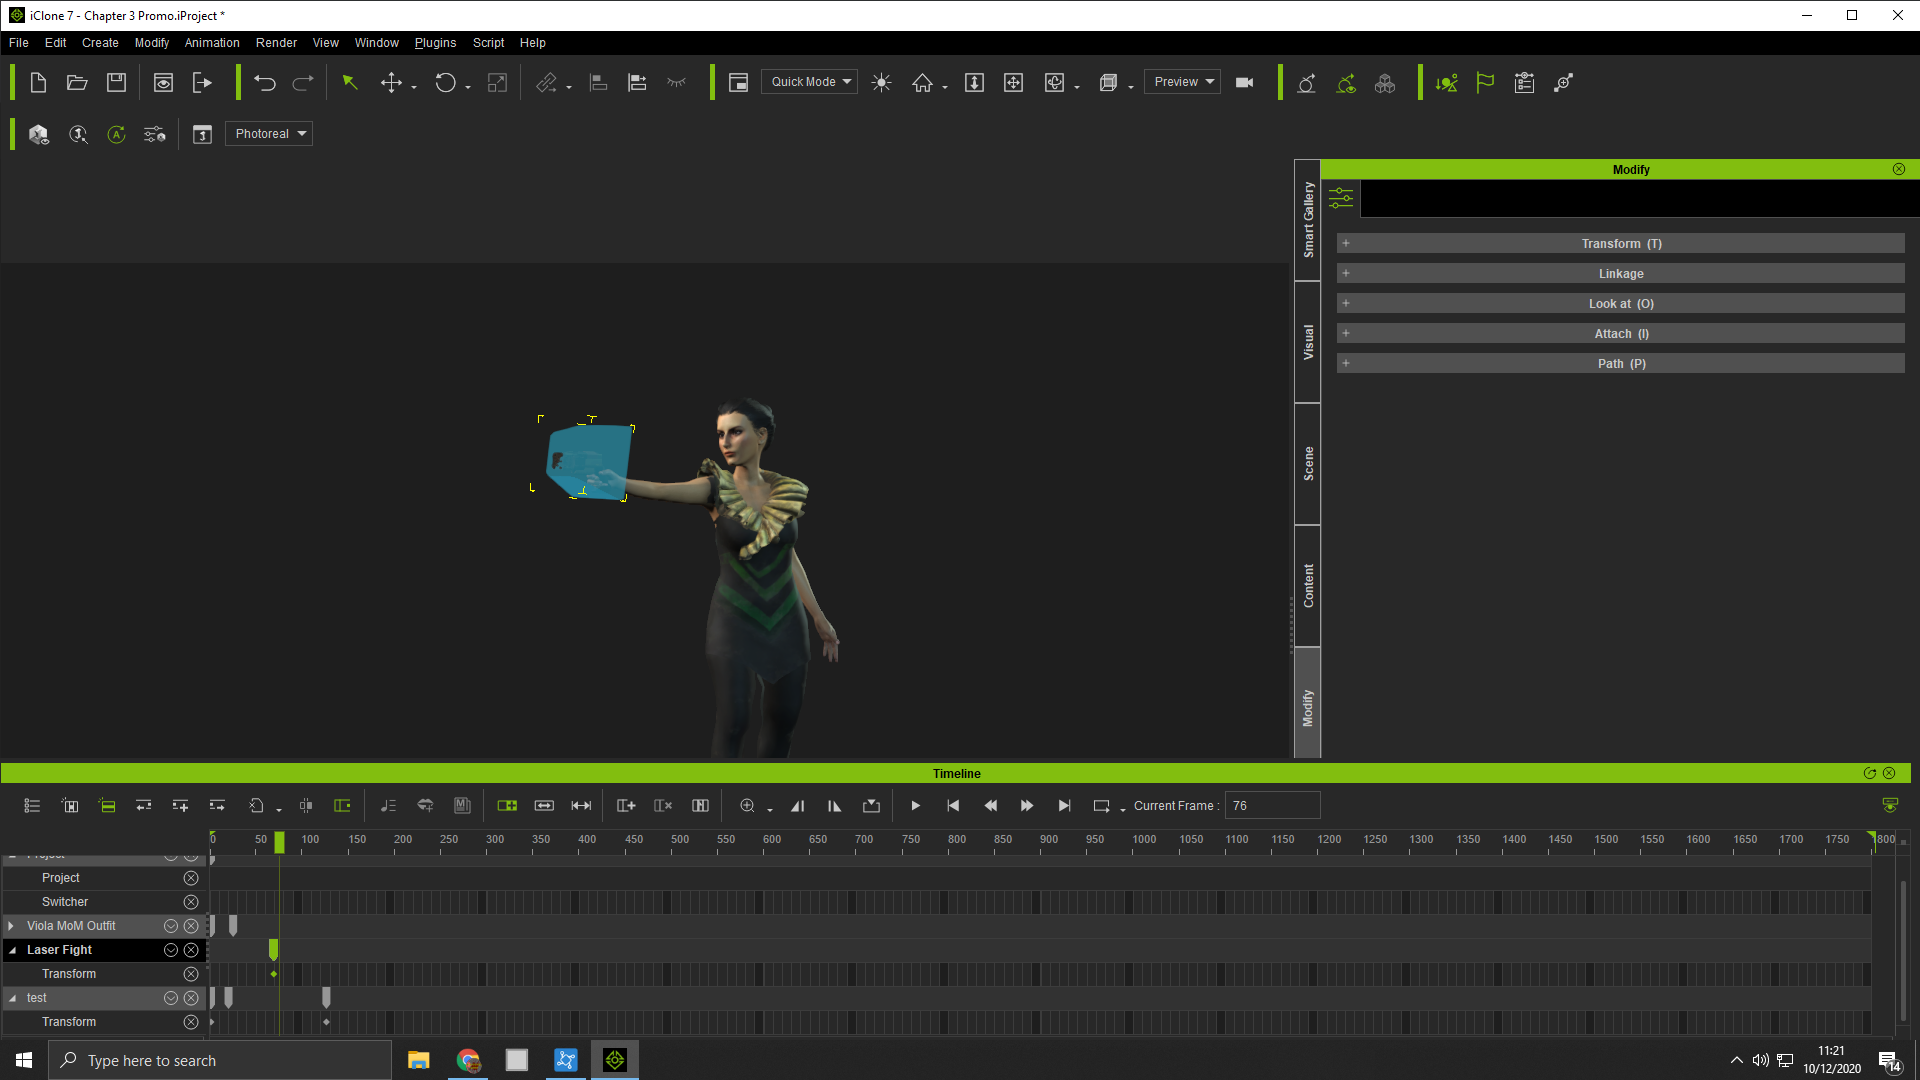This screenshot has height=1080, width=1920.
Task: Jump to the timeline end frame
Action: coord(1064,806)
